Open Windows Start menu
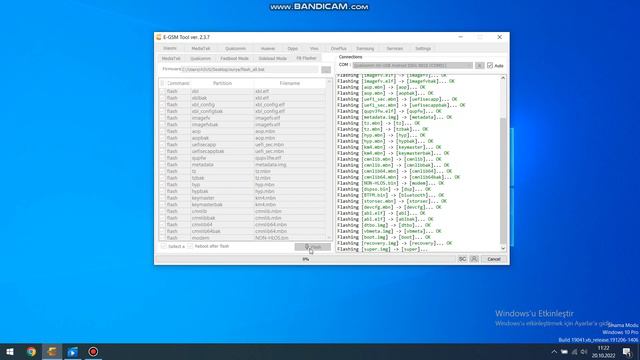 point(10,352)
